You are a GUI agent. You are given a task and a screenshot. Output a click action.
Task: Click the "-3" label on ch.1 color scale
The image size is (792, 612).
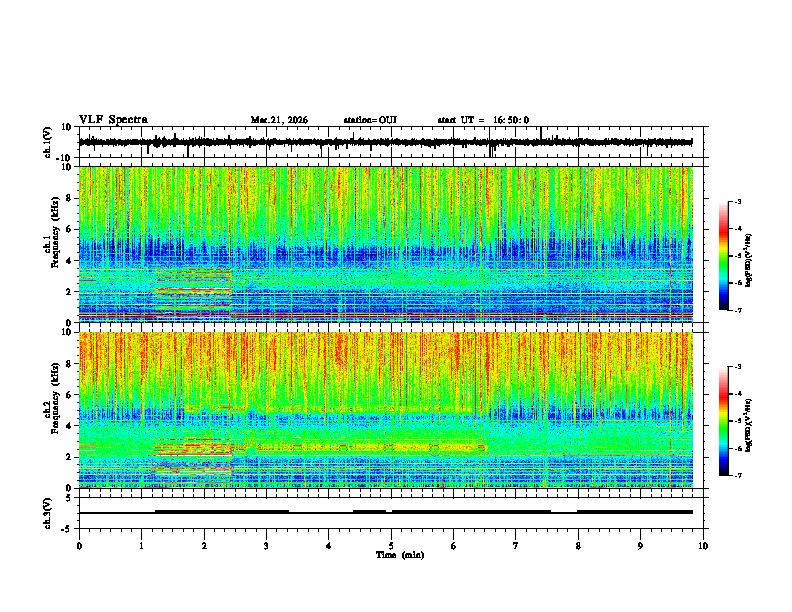[x=737, y=202]
